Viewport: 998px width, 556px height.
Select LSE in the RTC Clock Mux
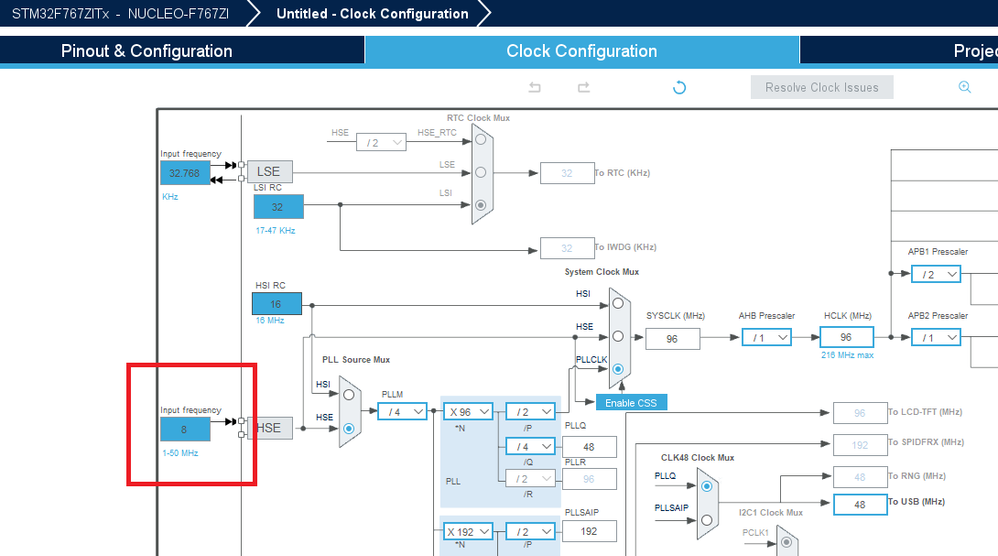(x=481, y=172)
